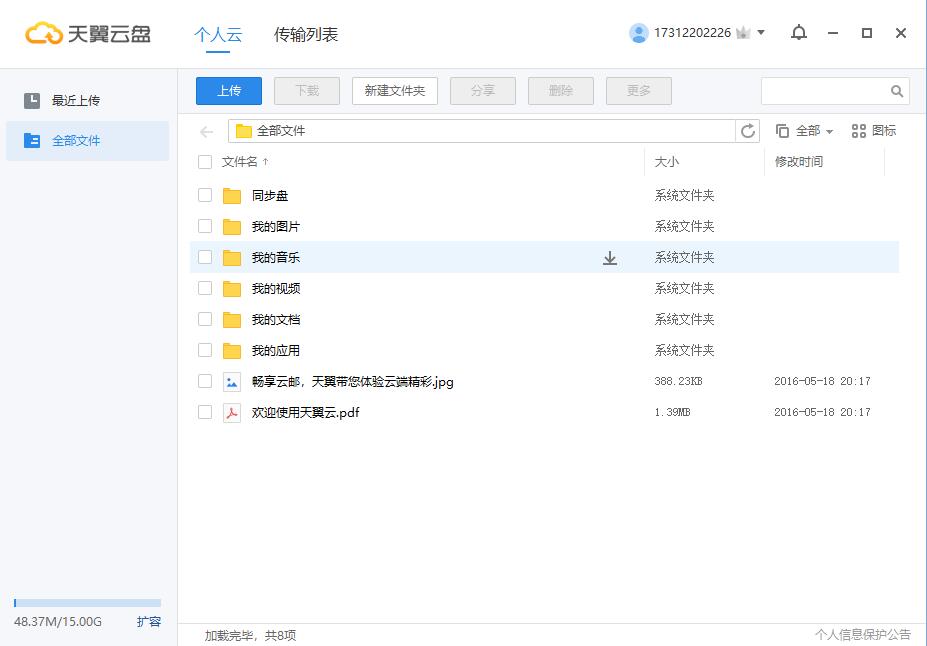Click the 最近上传 clock icon
Image resolution: width=927 pixels, height=646 pixels.
32,100
